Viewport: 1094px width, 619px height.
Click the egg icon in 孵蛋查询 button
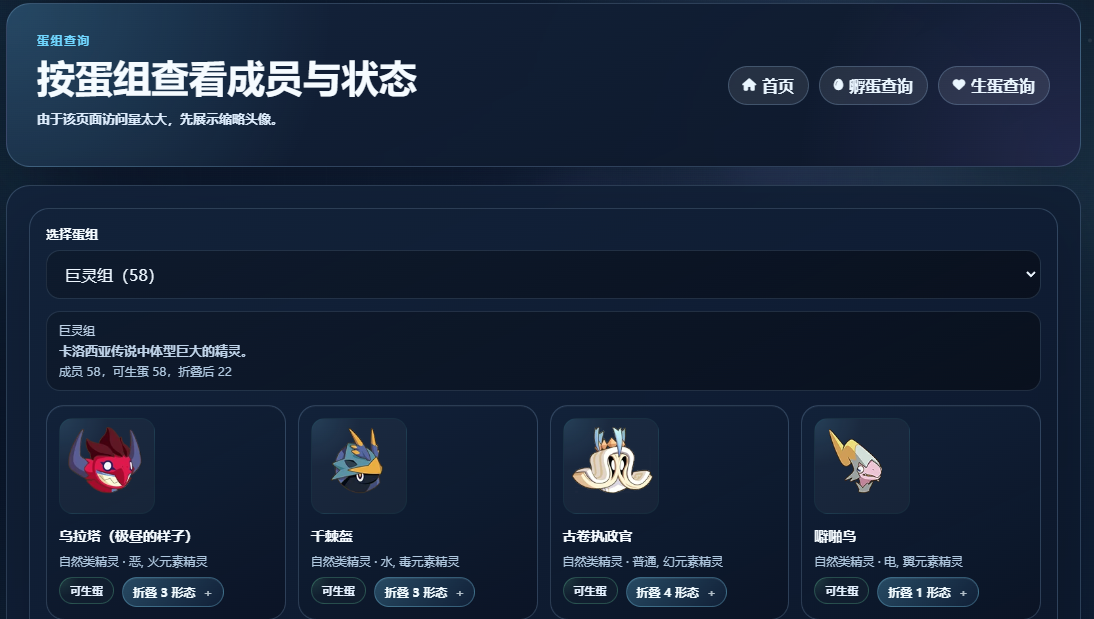tap(838, 85)
